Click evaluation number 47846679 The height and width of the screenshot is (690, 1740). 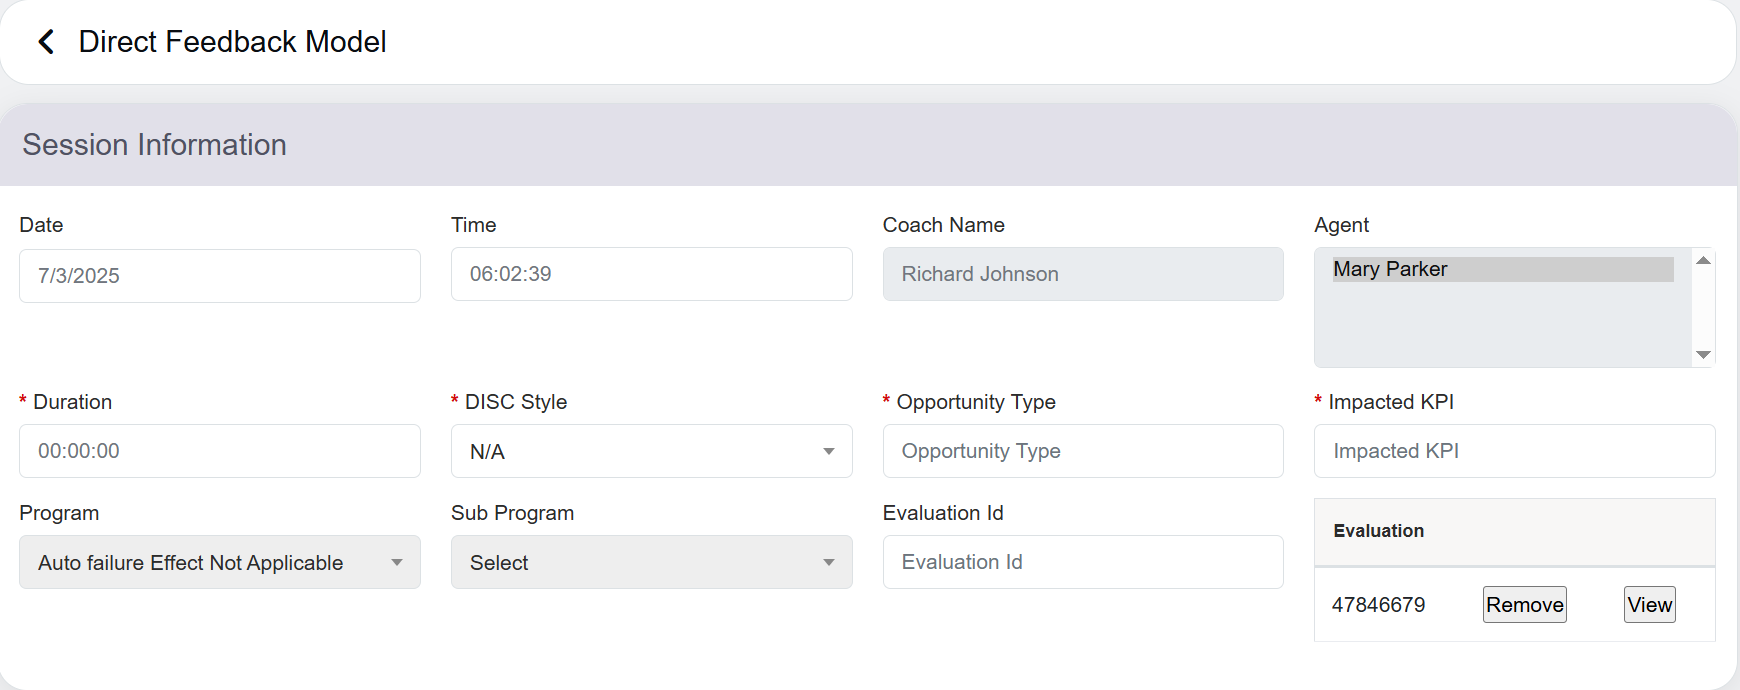[1378, 605]
